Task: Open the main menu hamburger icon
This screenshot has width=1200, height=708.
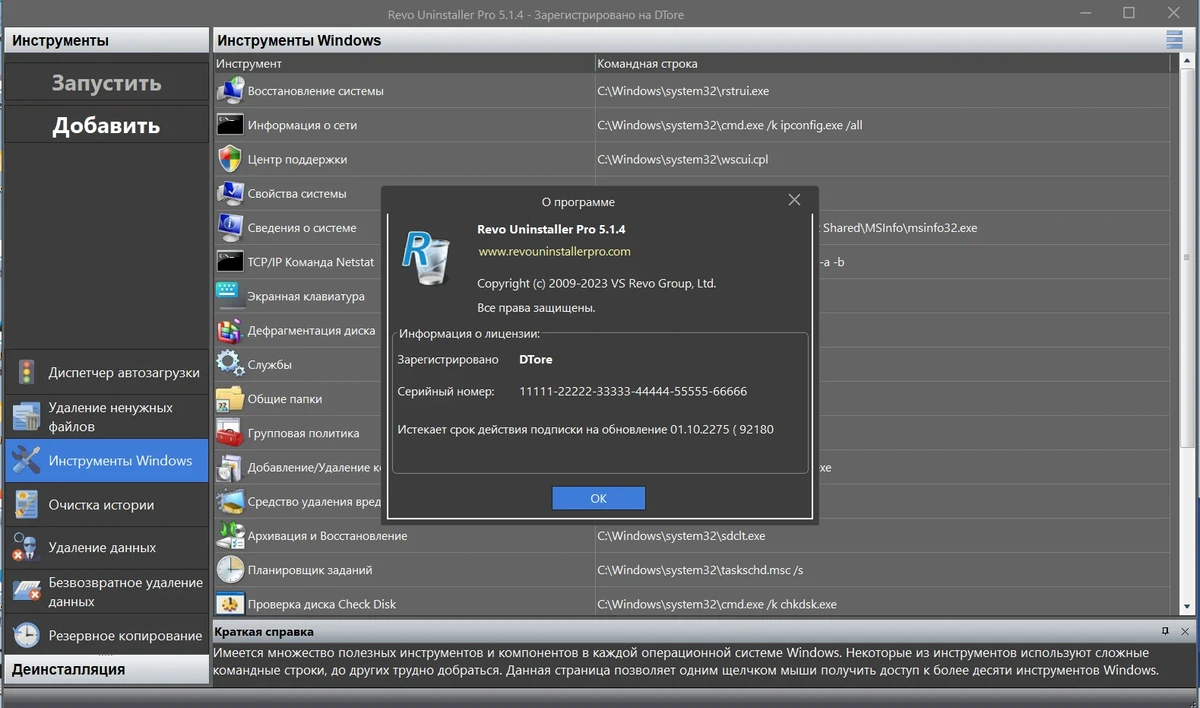Action: click(x=1174, y=40)
